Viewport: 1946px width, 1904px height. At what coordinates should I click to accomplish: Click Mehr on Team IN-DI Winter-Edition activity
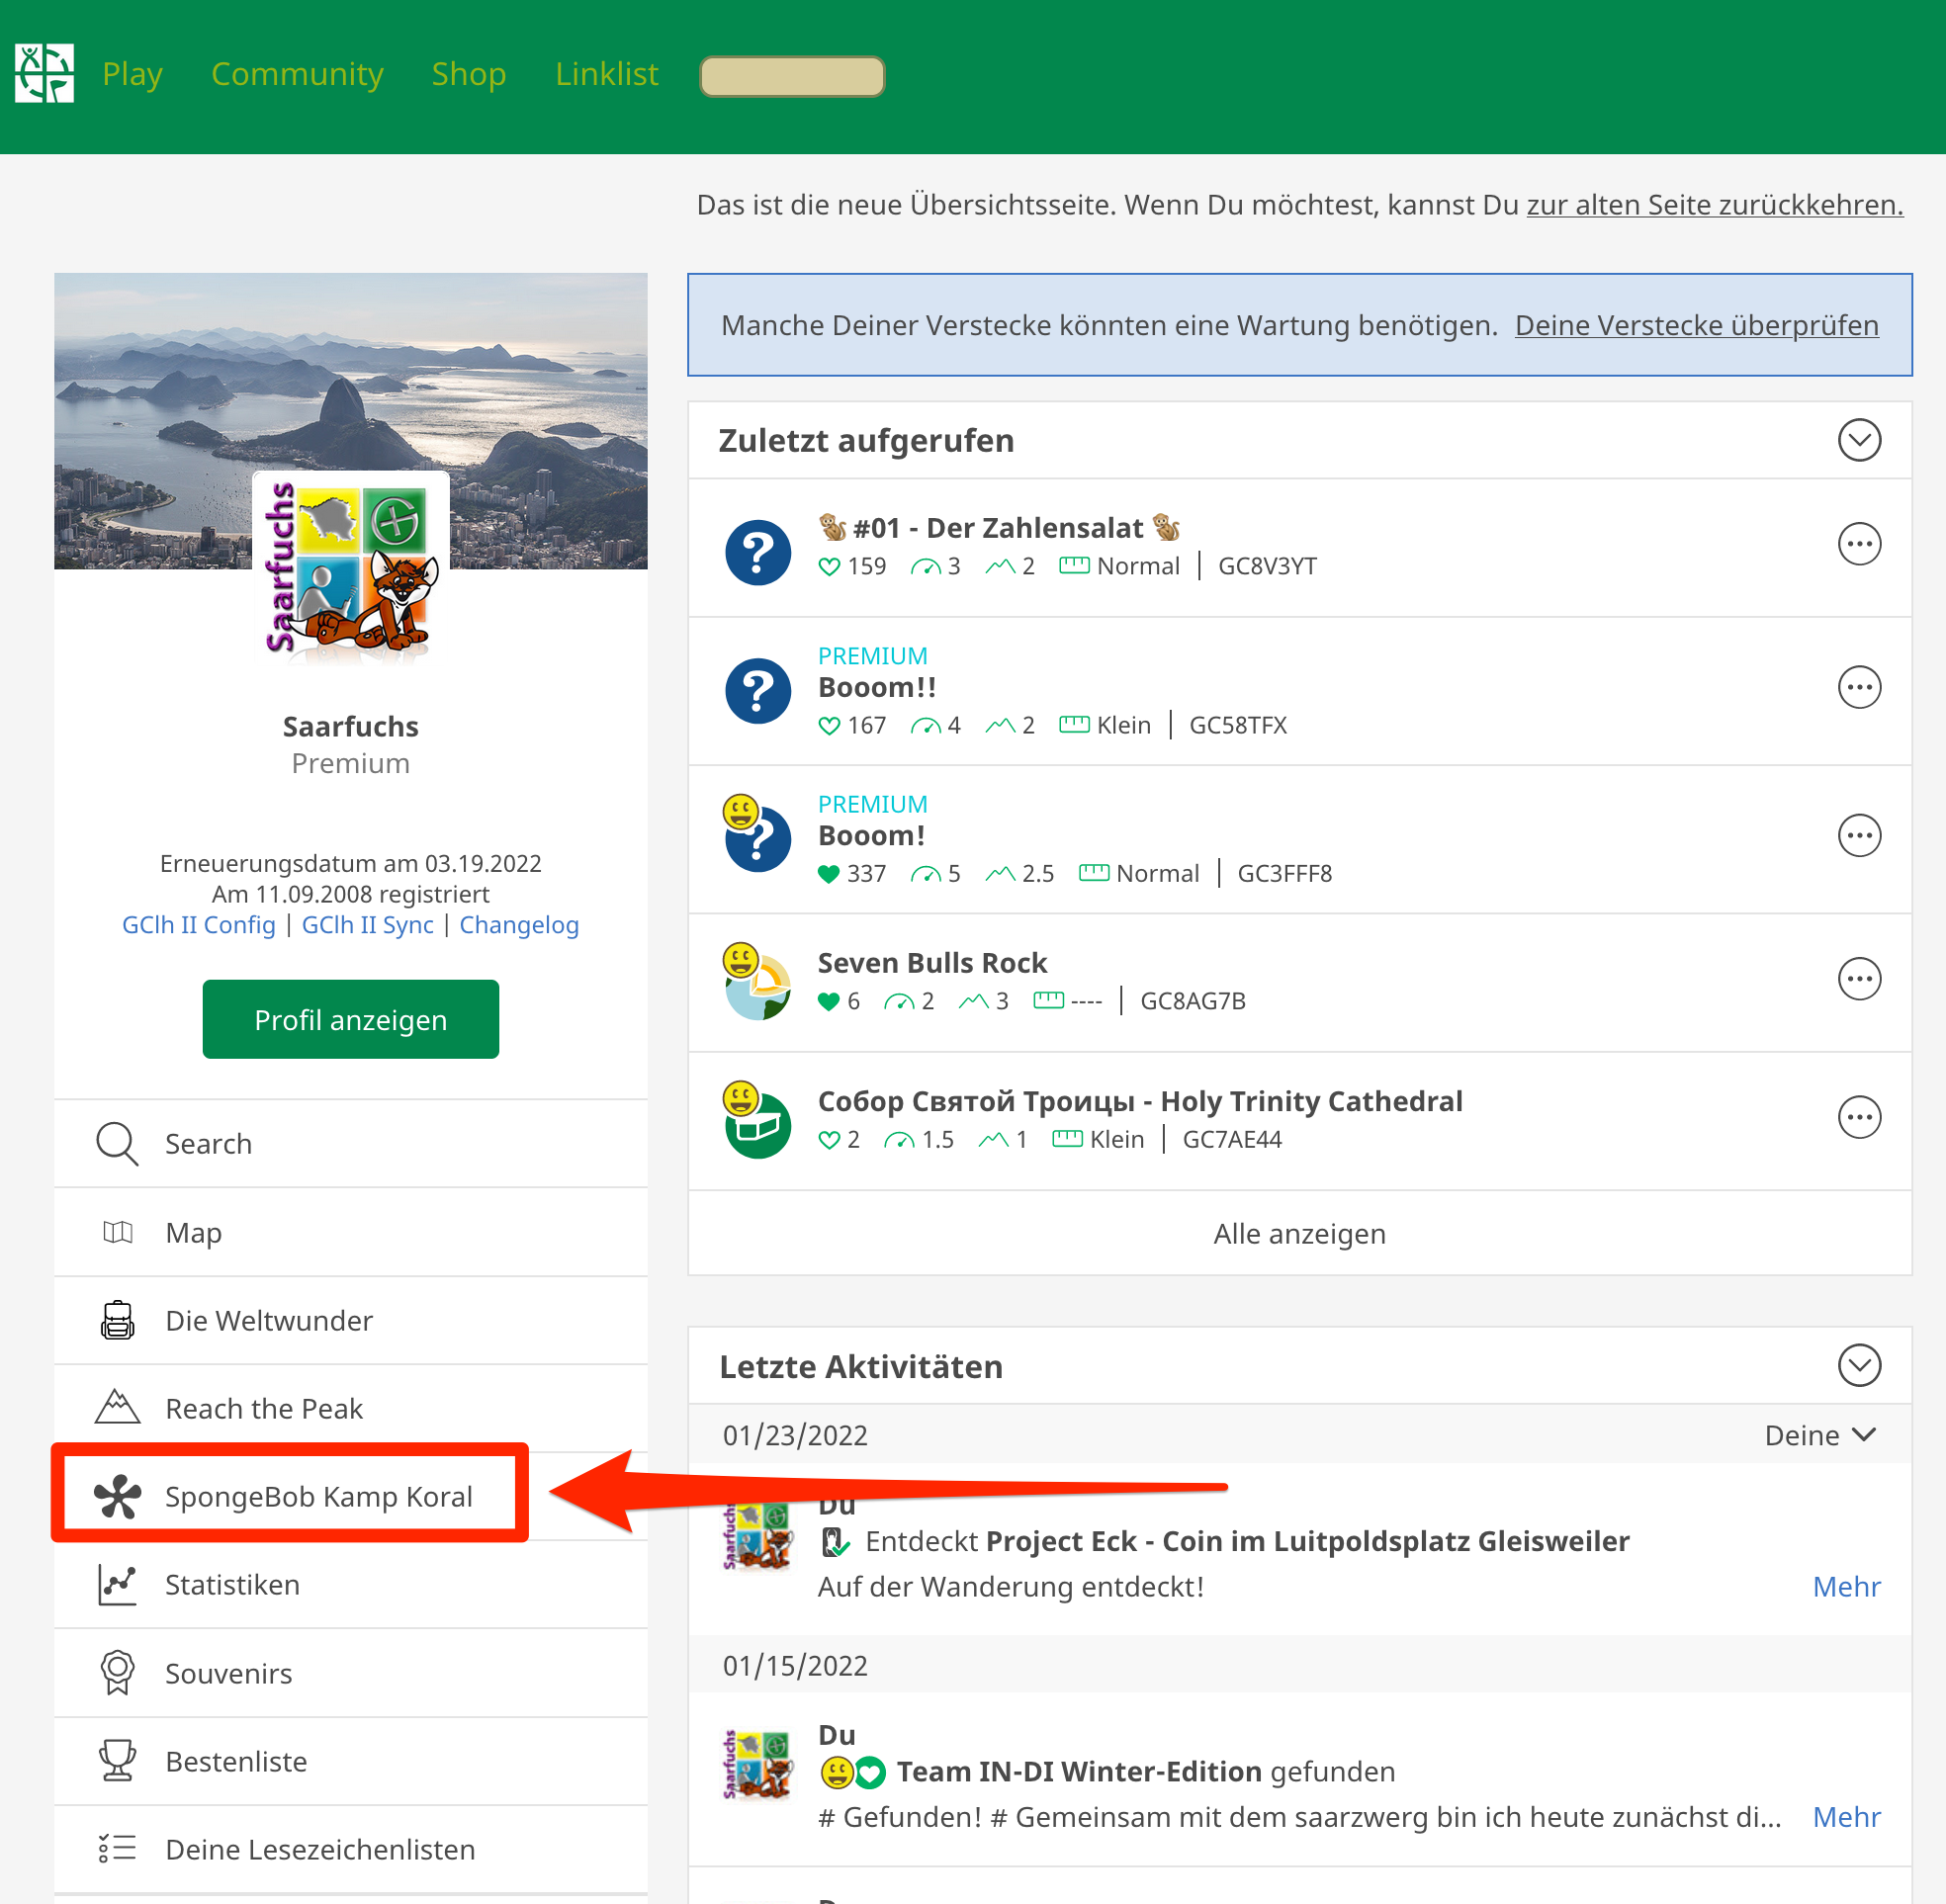(x=1846, y=1817)
